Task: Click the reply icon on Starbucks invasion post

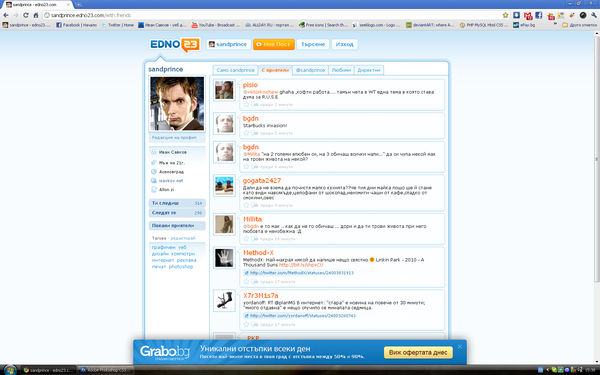Action: pyautogui.click(x=254, y=133)
